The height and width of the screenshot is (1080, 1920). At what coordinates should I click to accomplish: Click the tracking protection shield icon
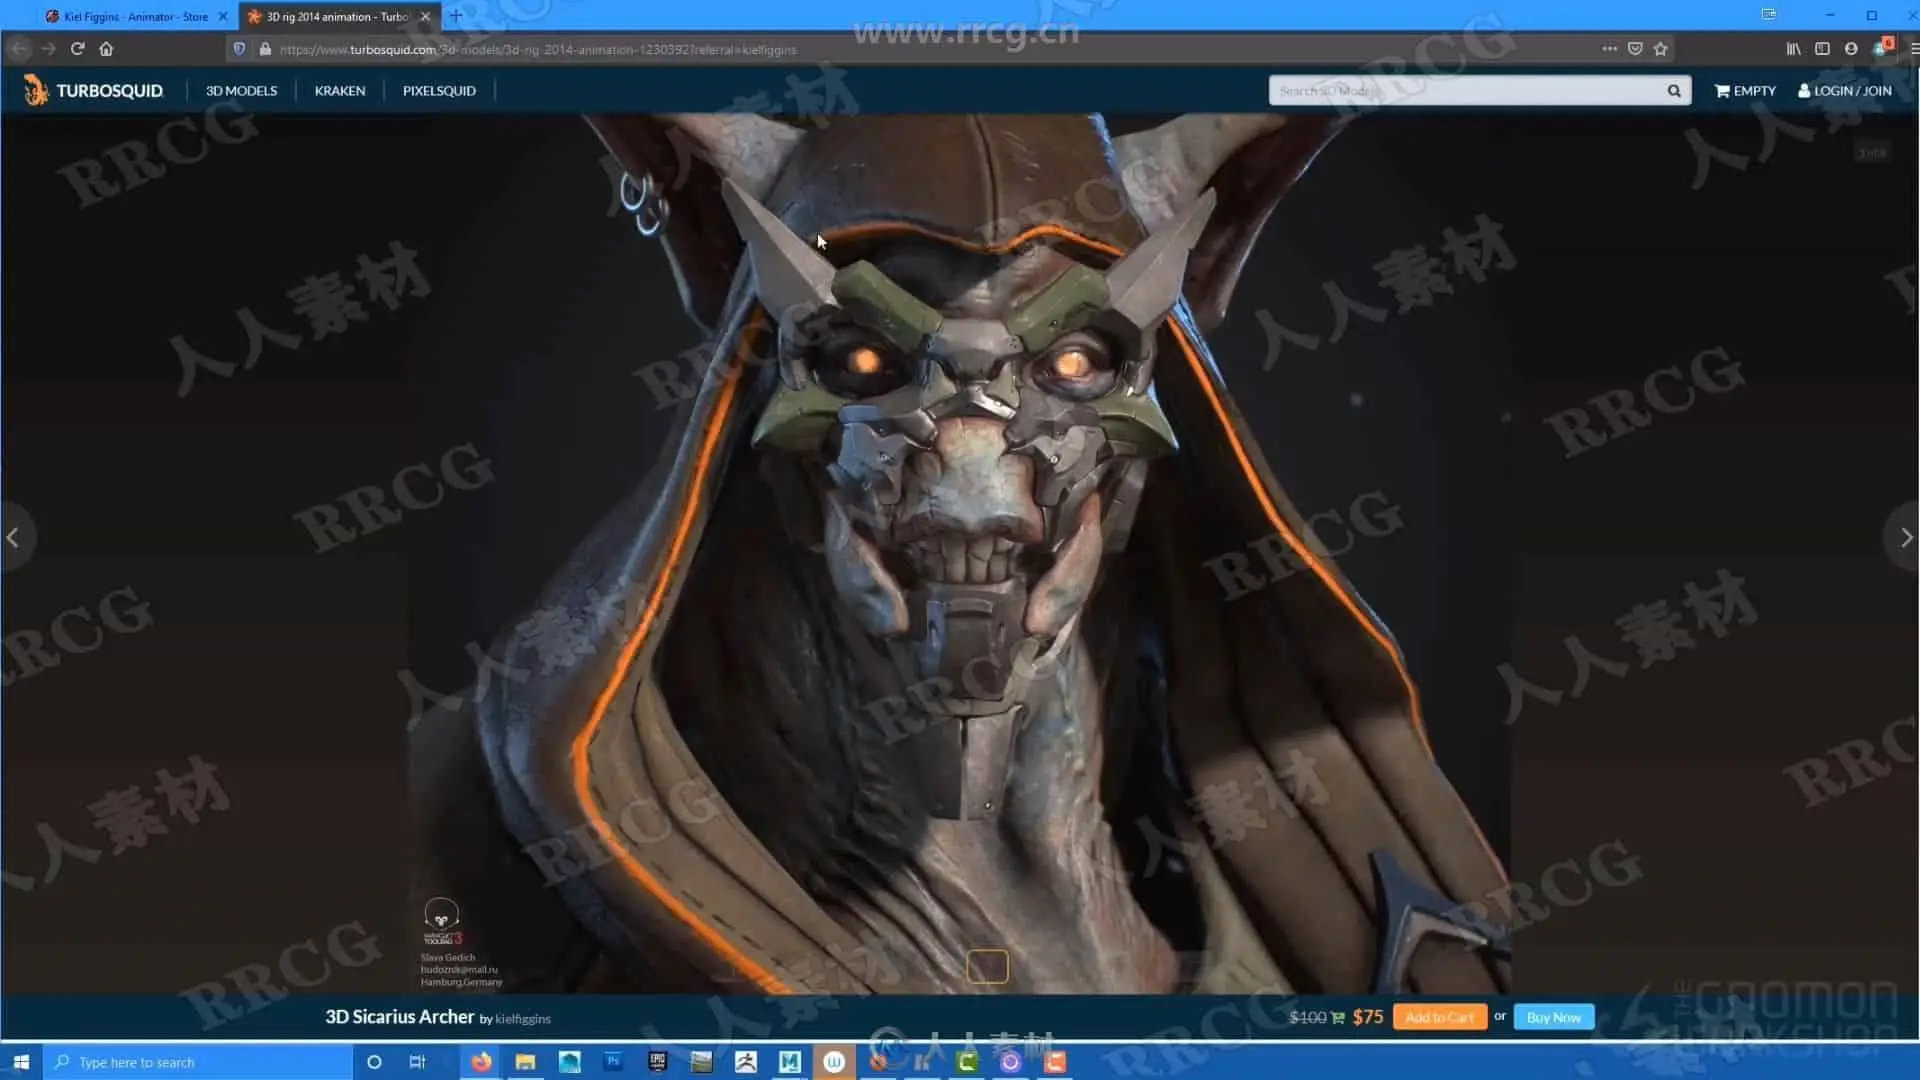point(239,48)
